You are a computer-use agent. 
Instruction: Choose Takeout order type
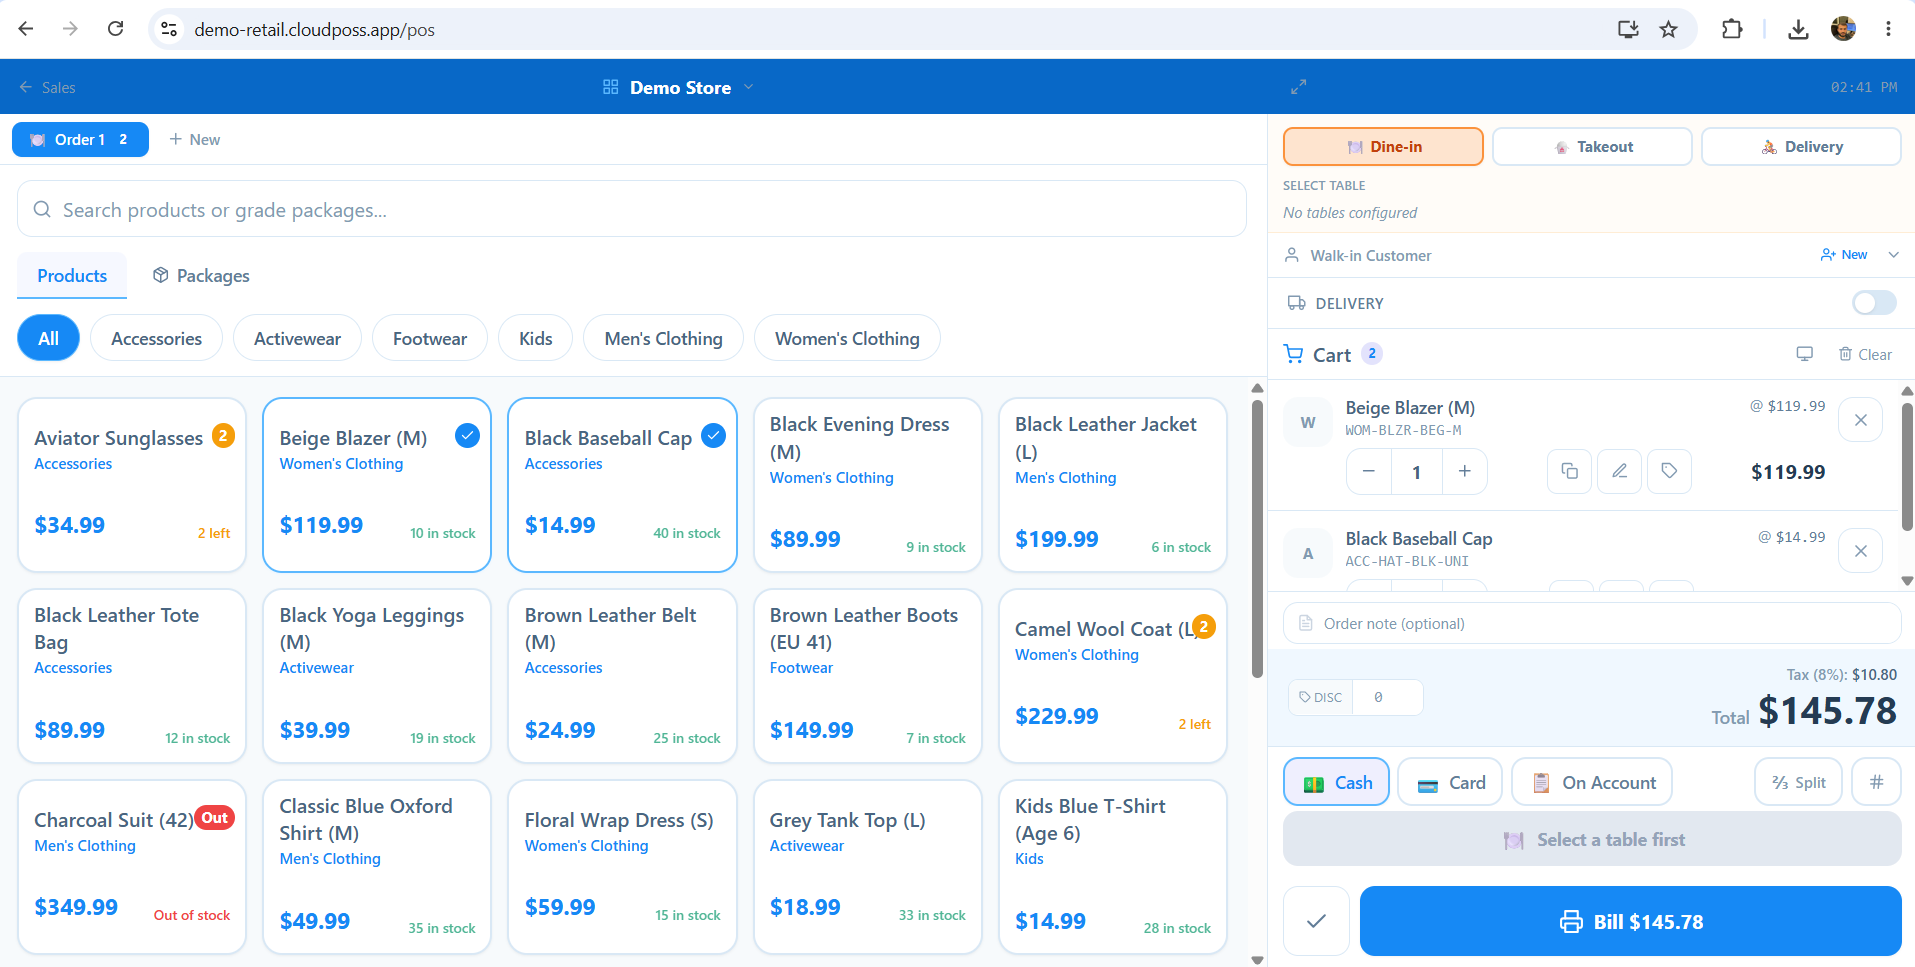click(x=1592, y=146)
